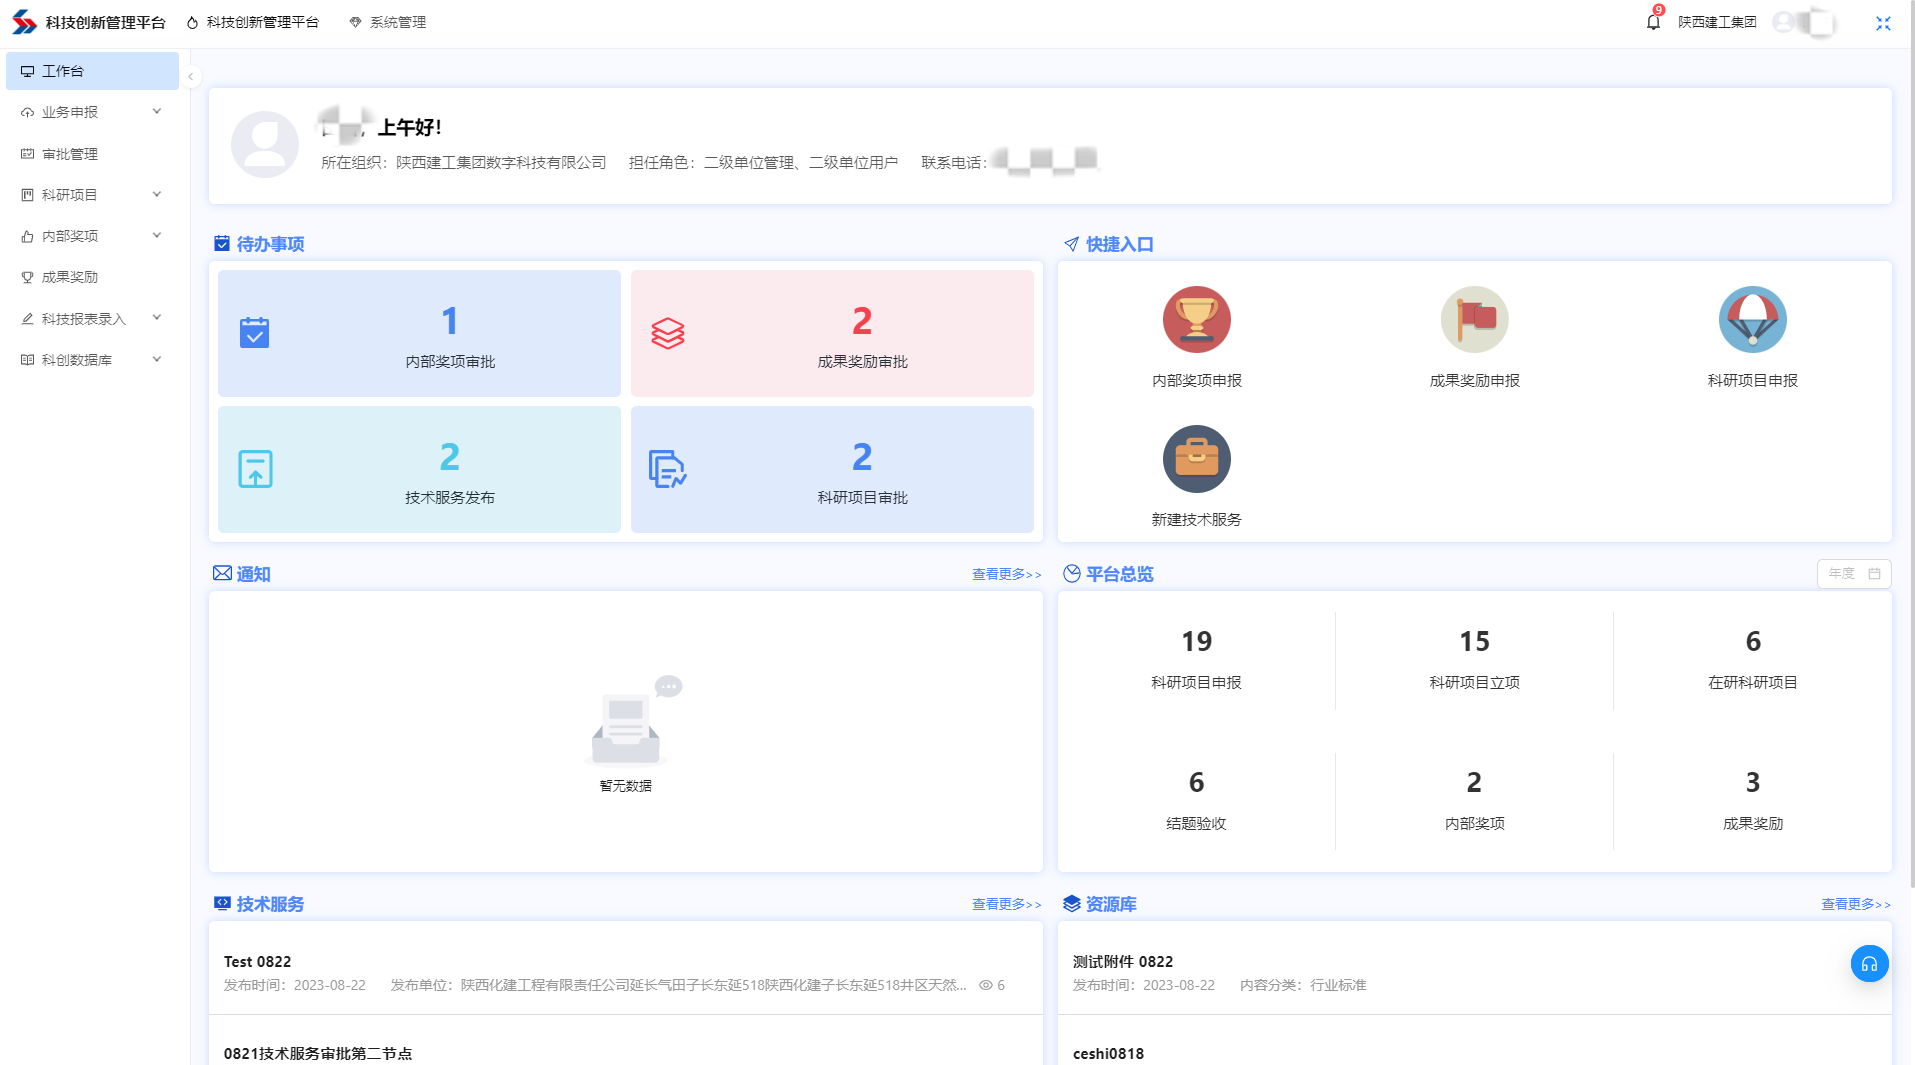Click 查看更多 link in 资源库 section

tap(1855, 904)
